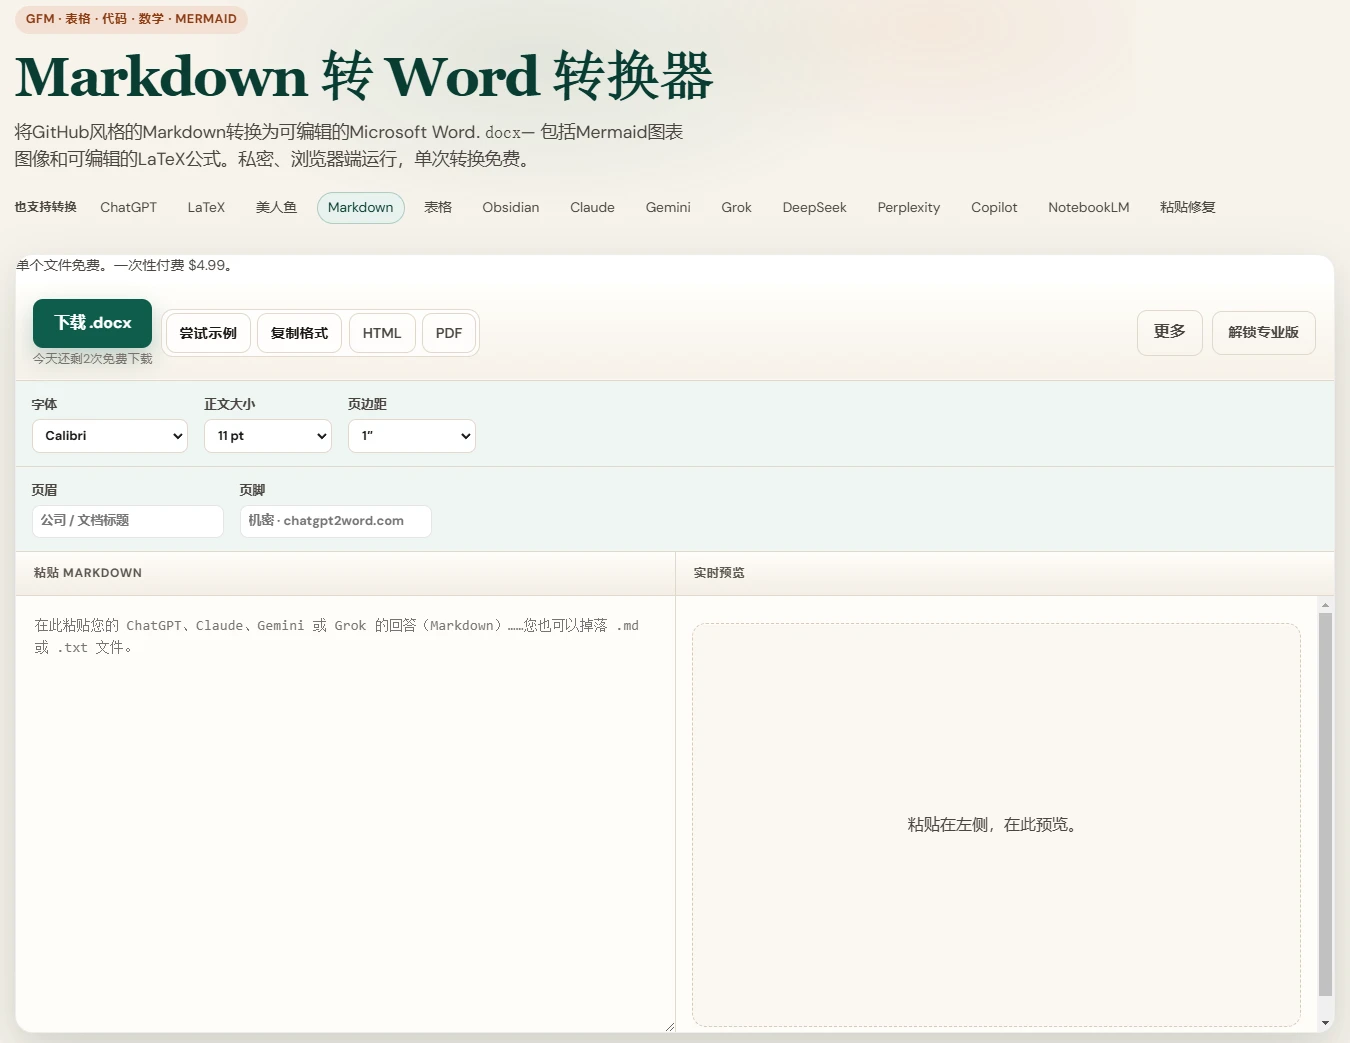Open the 粘贴修复 tab

[x=1188, y=208]
